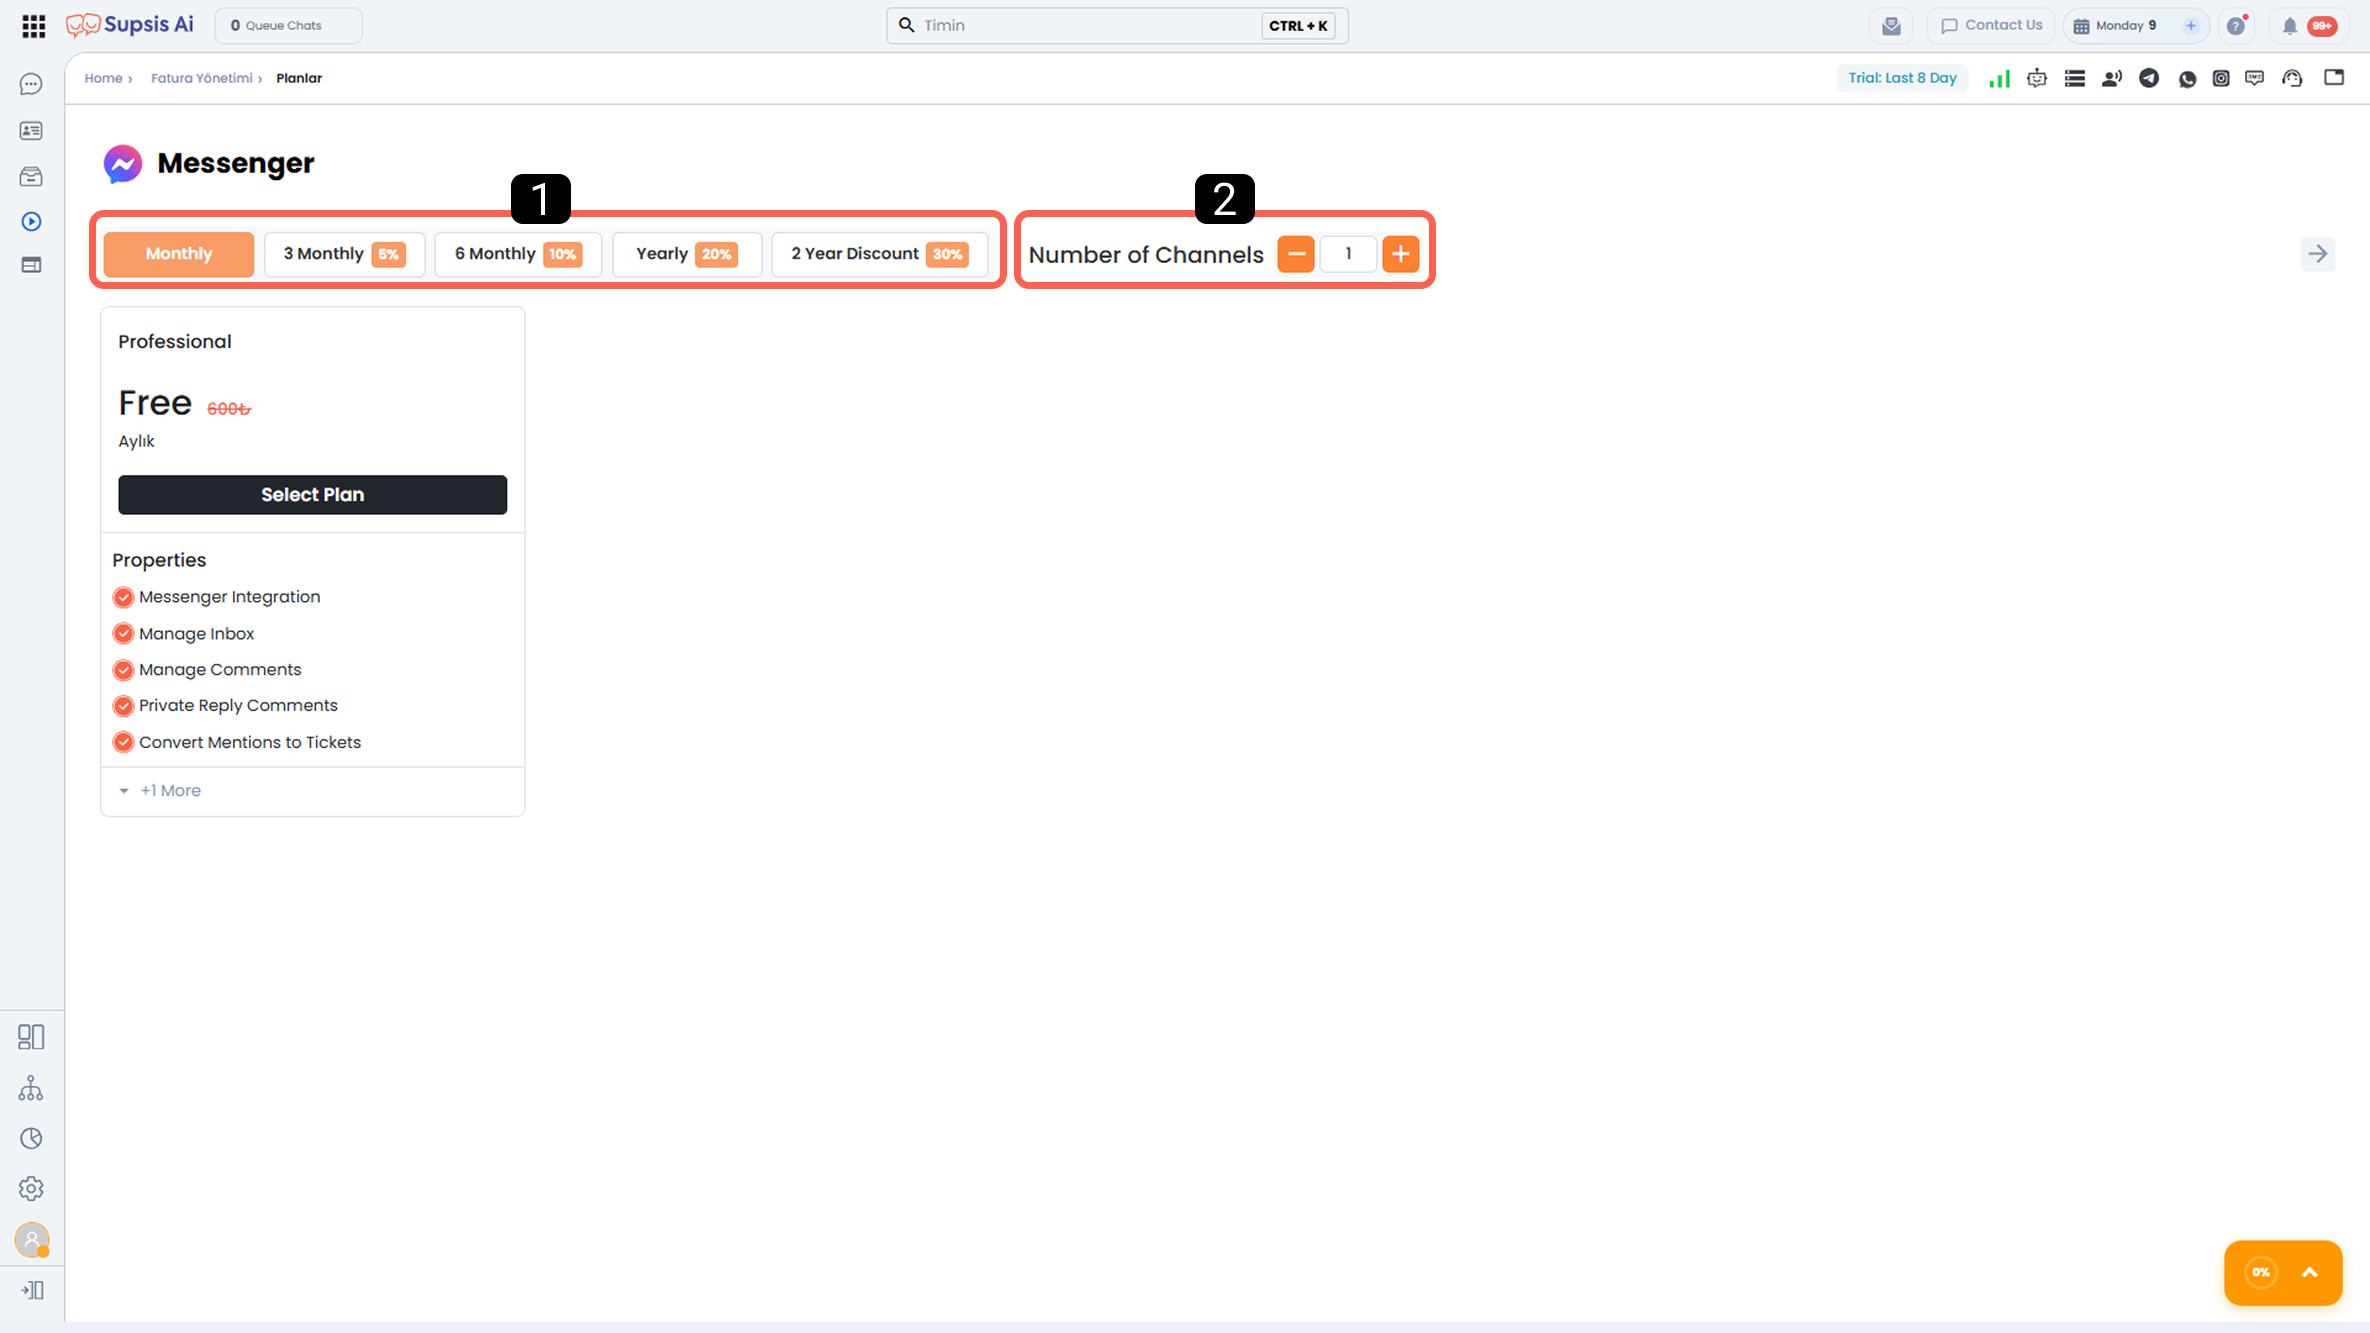Open the user profile avatar
Screen dimensions: 2370x1333
coord(32,1240)
